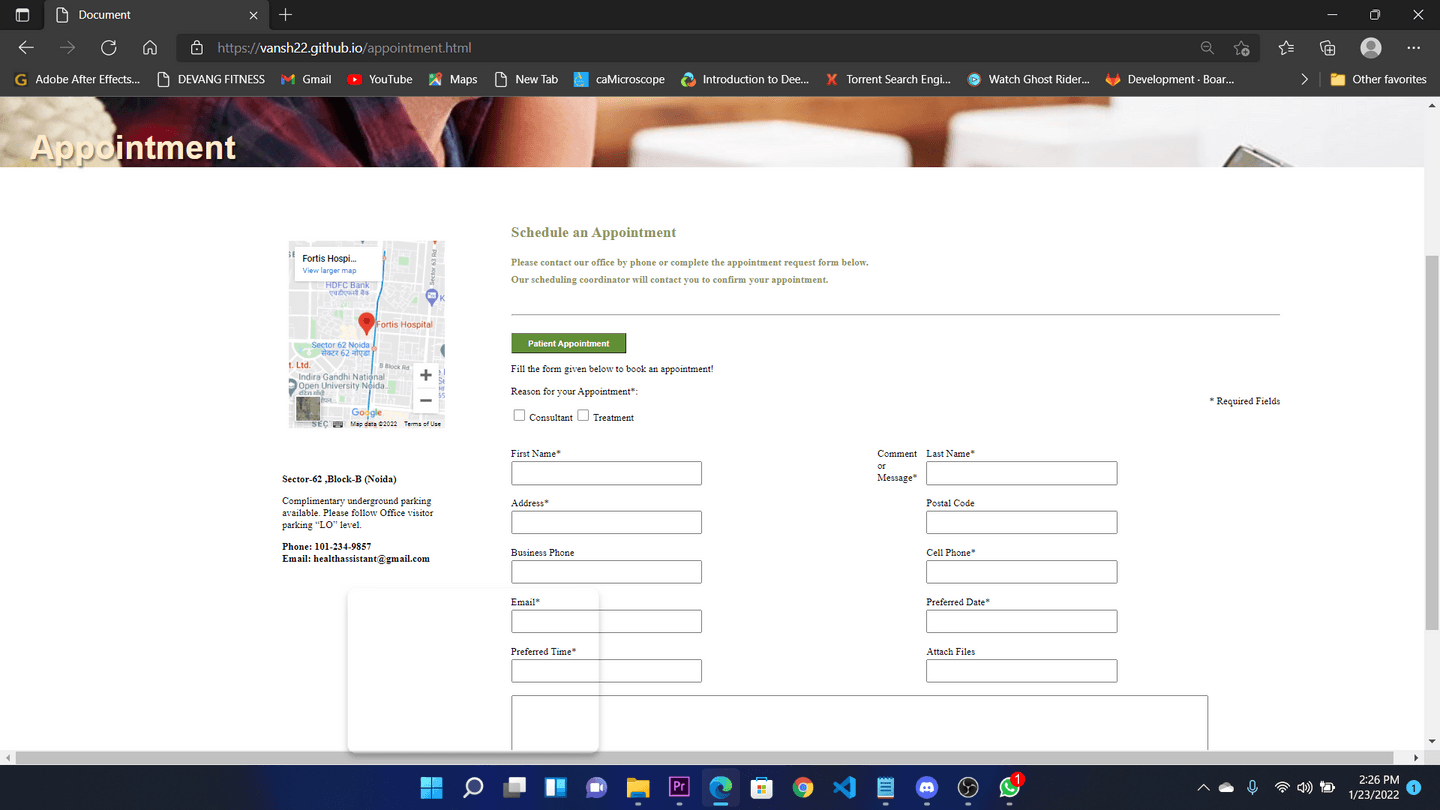
Task: Open the tab actions menu
Action: (x=23, y=15)
